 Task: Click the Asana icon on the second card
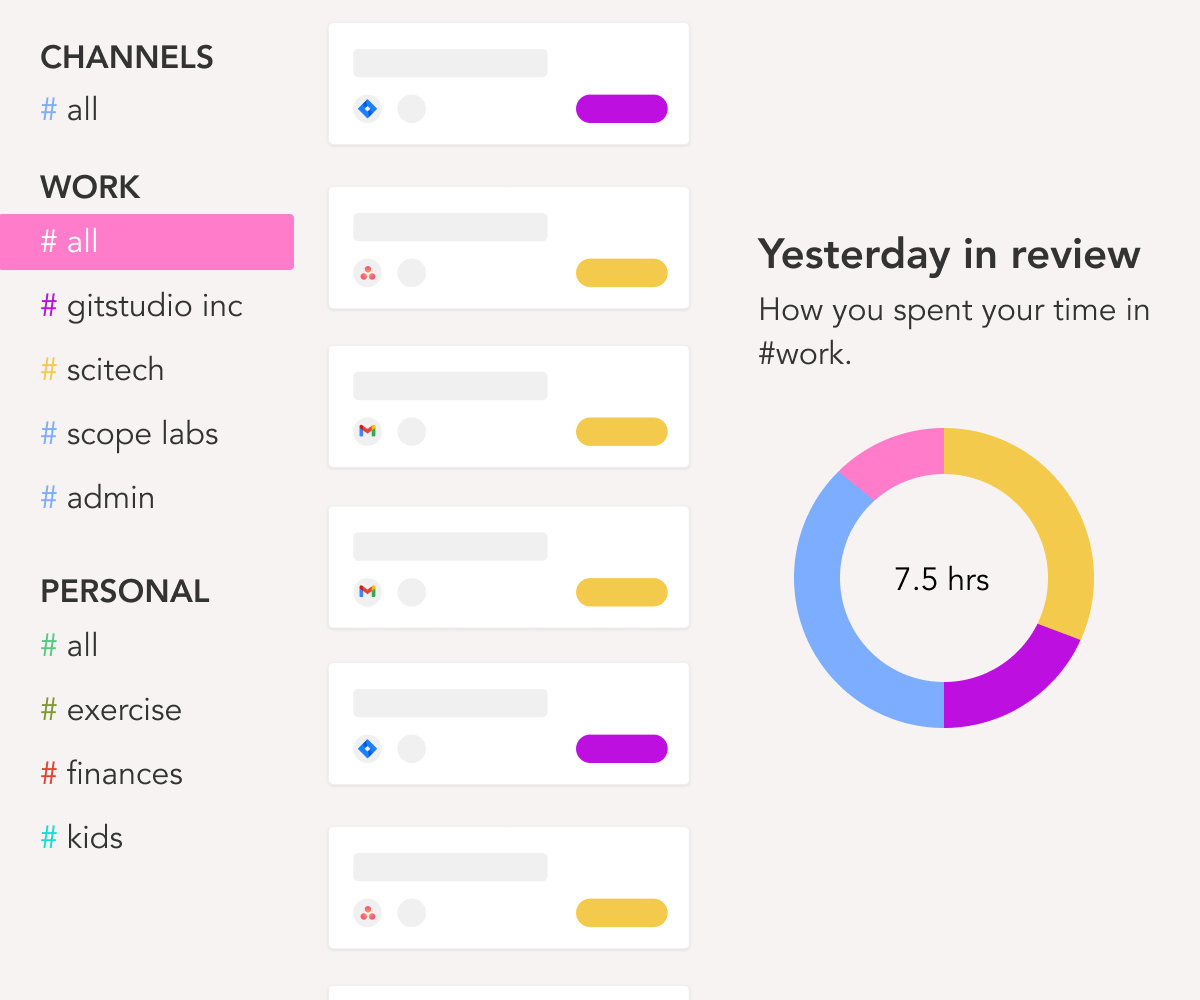(x=367, y=273)
